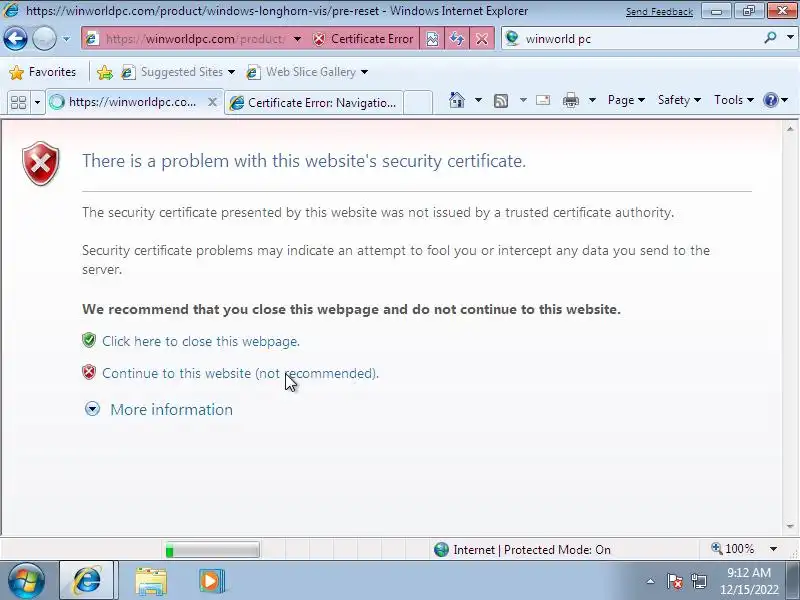Go to the Home page icon

click(457, 100)
